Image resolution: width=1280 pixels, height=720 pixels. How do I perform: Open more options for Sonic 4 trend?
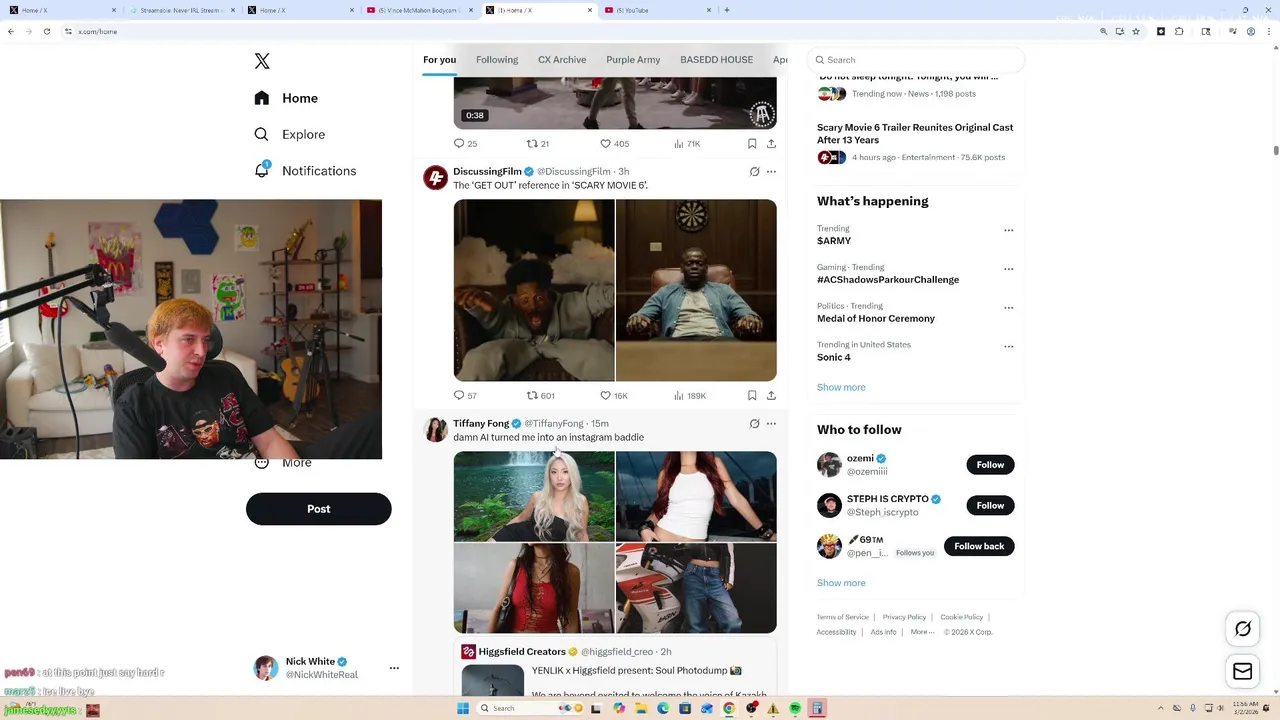[1008, 347]
